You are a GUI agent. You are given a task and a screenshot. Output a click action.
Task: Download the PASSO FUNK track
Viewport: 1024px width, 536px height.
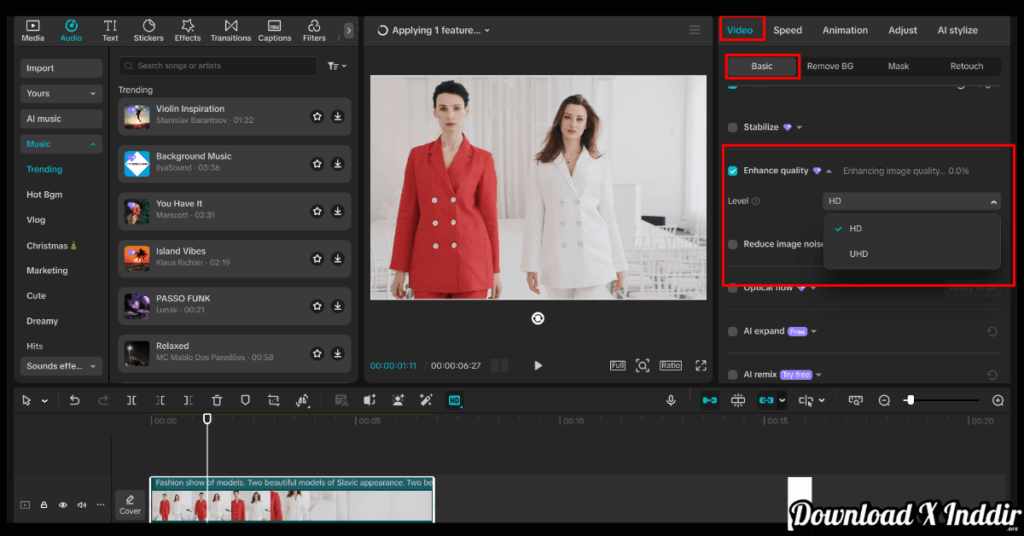[x=338, y=306]
